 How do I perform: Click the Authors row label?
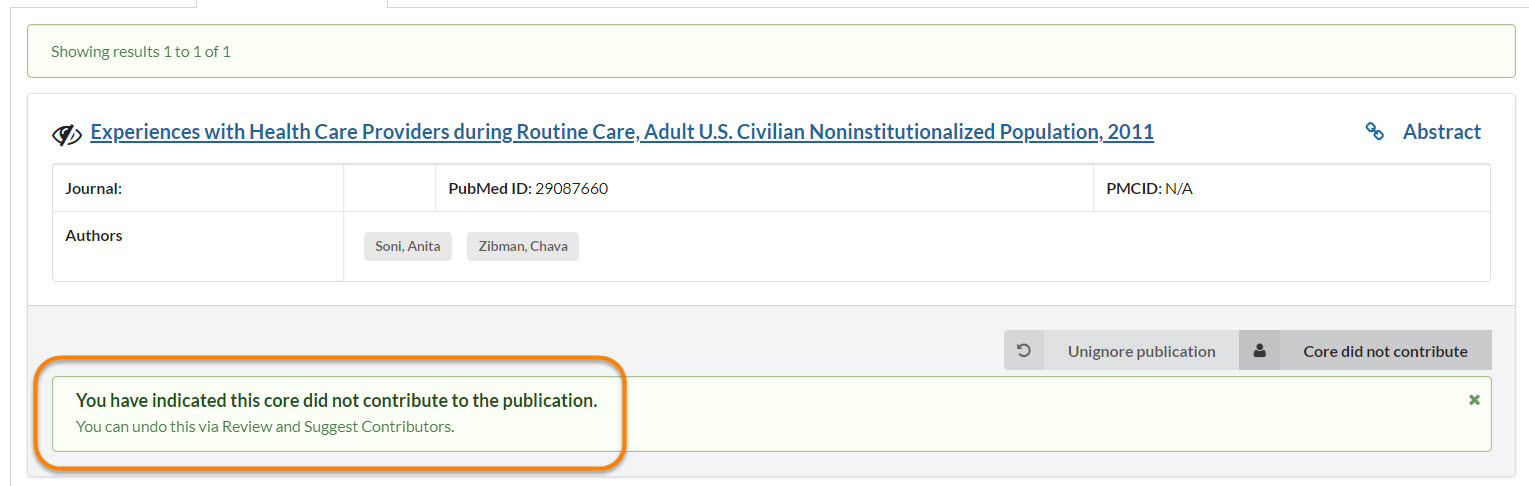[x=94, y=236]
